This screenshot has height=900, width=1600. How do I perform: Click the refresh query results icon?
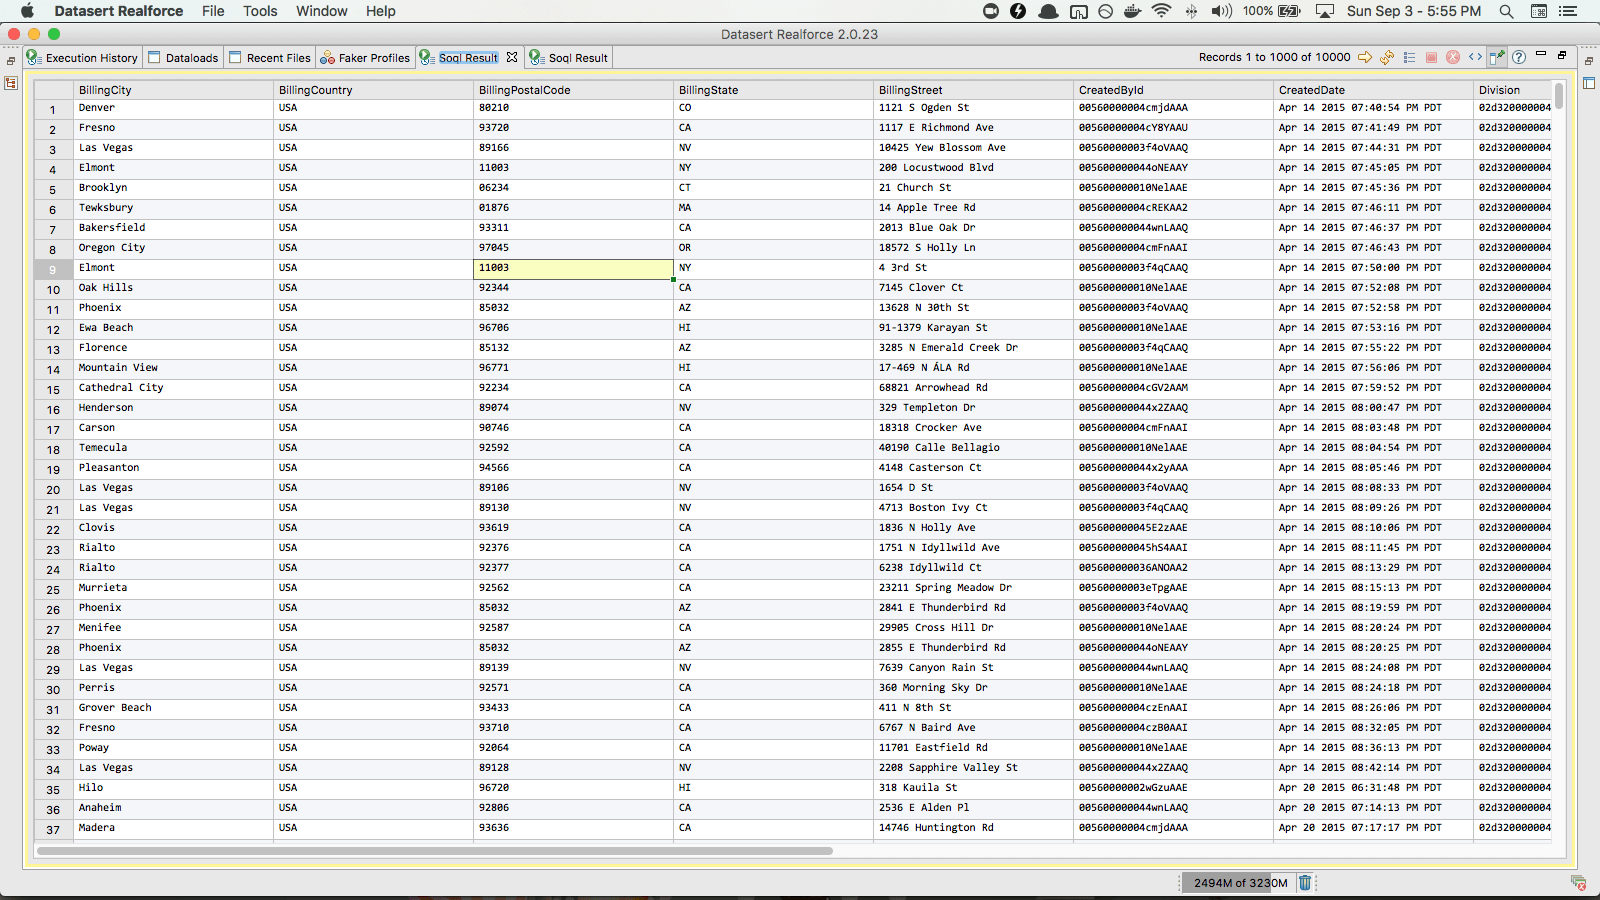(1387, 57)
